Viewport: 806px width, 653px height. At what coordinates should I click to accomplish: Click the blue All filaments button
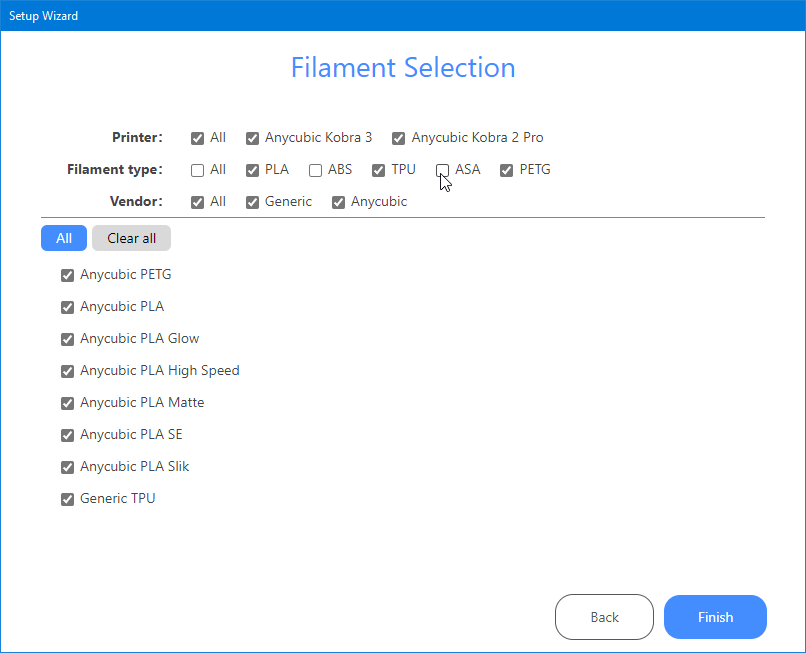click(64, 238)
